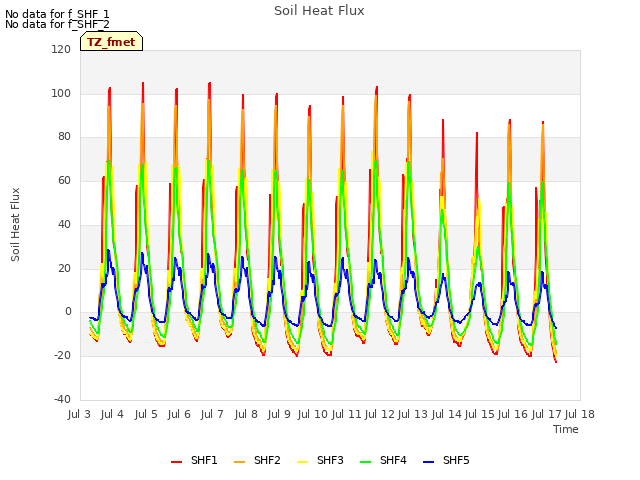
Task: Click the -40 y-axis tick label
Action: tap(62, 399)
